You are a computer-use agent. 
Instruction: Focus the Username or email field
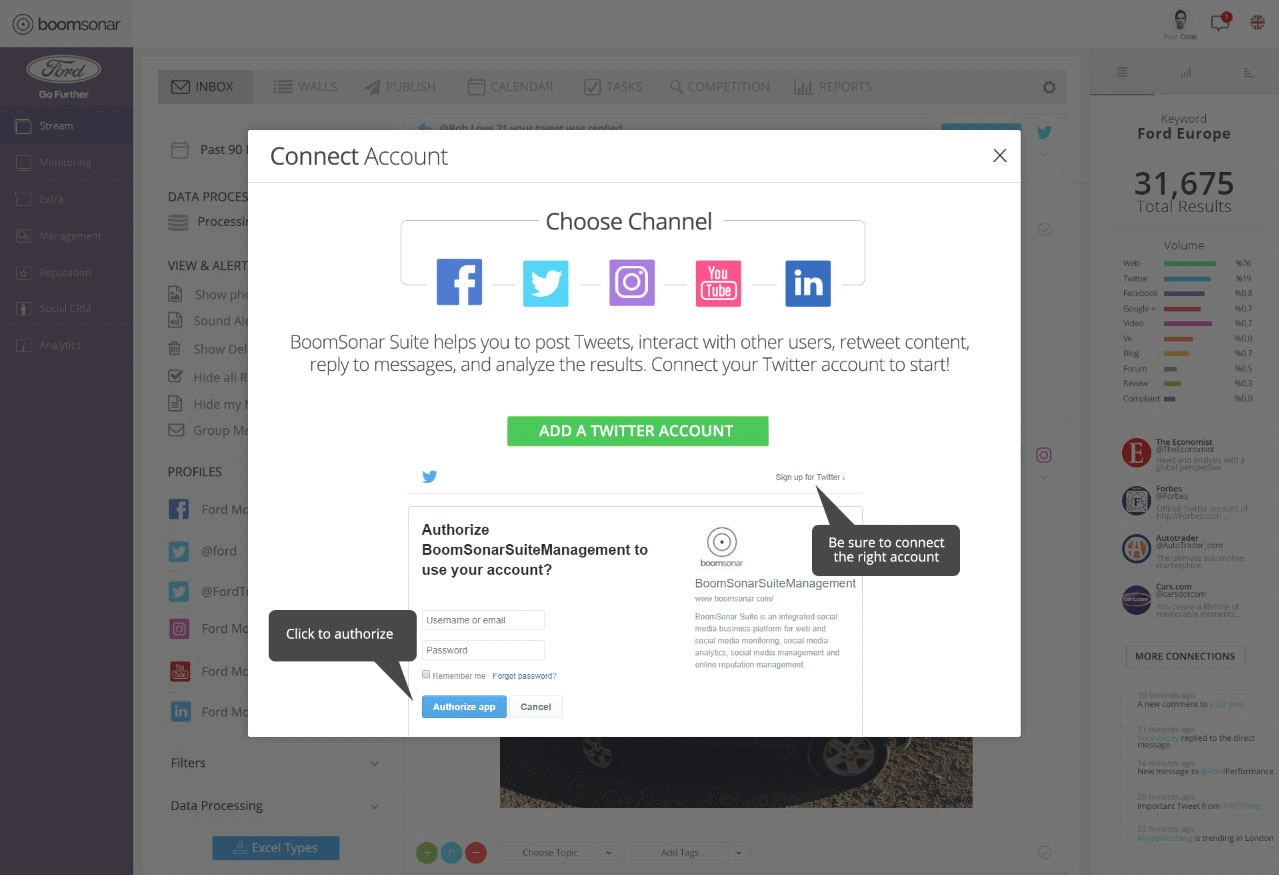click(x=483, y=620)
